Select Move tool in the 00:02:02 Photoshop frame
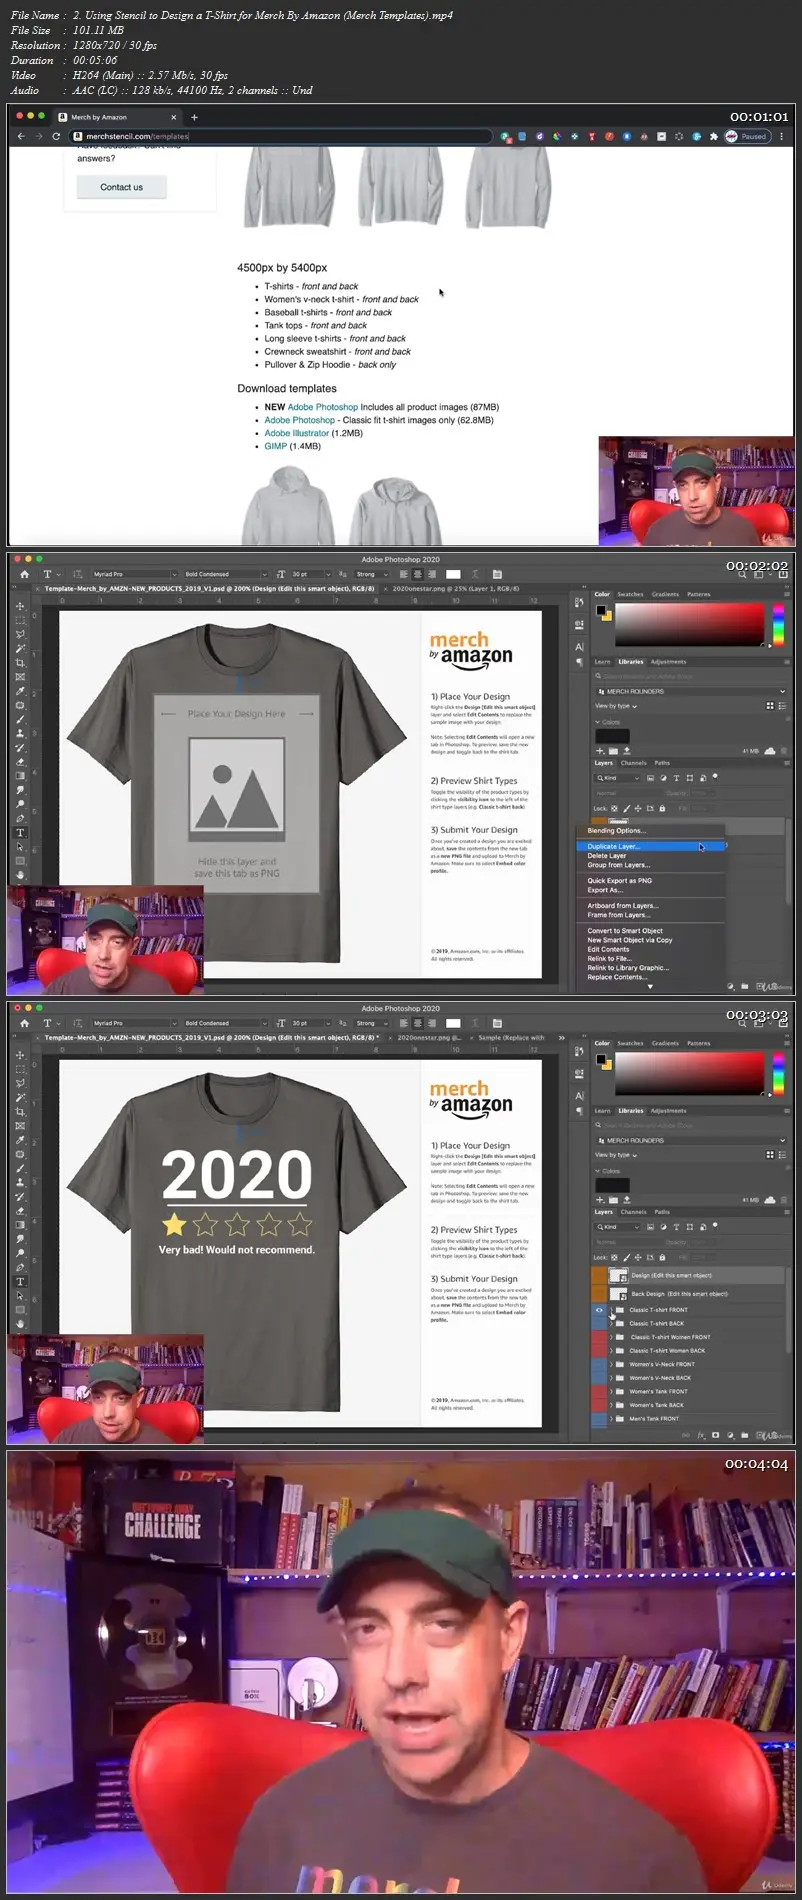Image resolution: width=802 pixels, height=1900 pixels. click(x=20, y=606)
